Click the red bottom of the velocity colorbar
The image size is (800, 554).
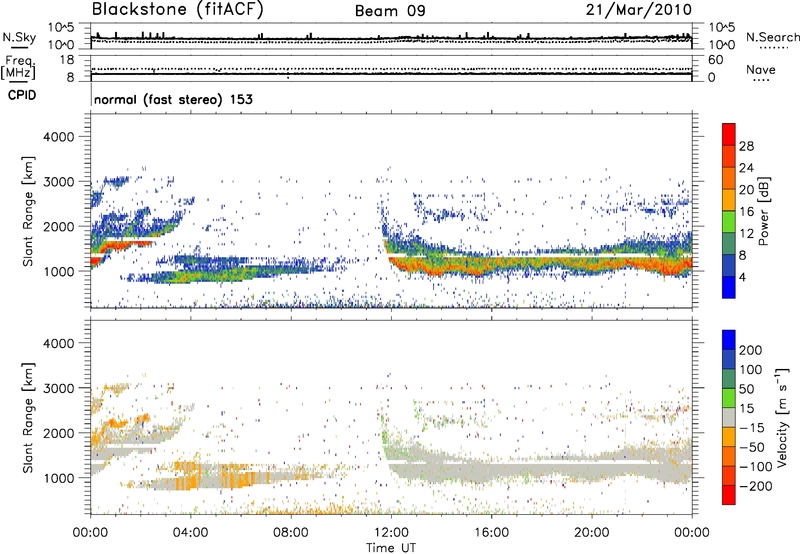pyautogui.click(x=729, y=495)
